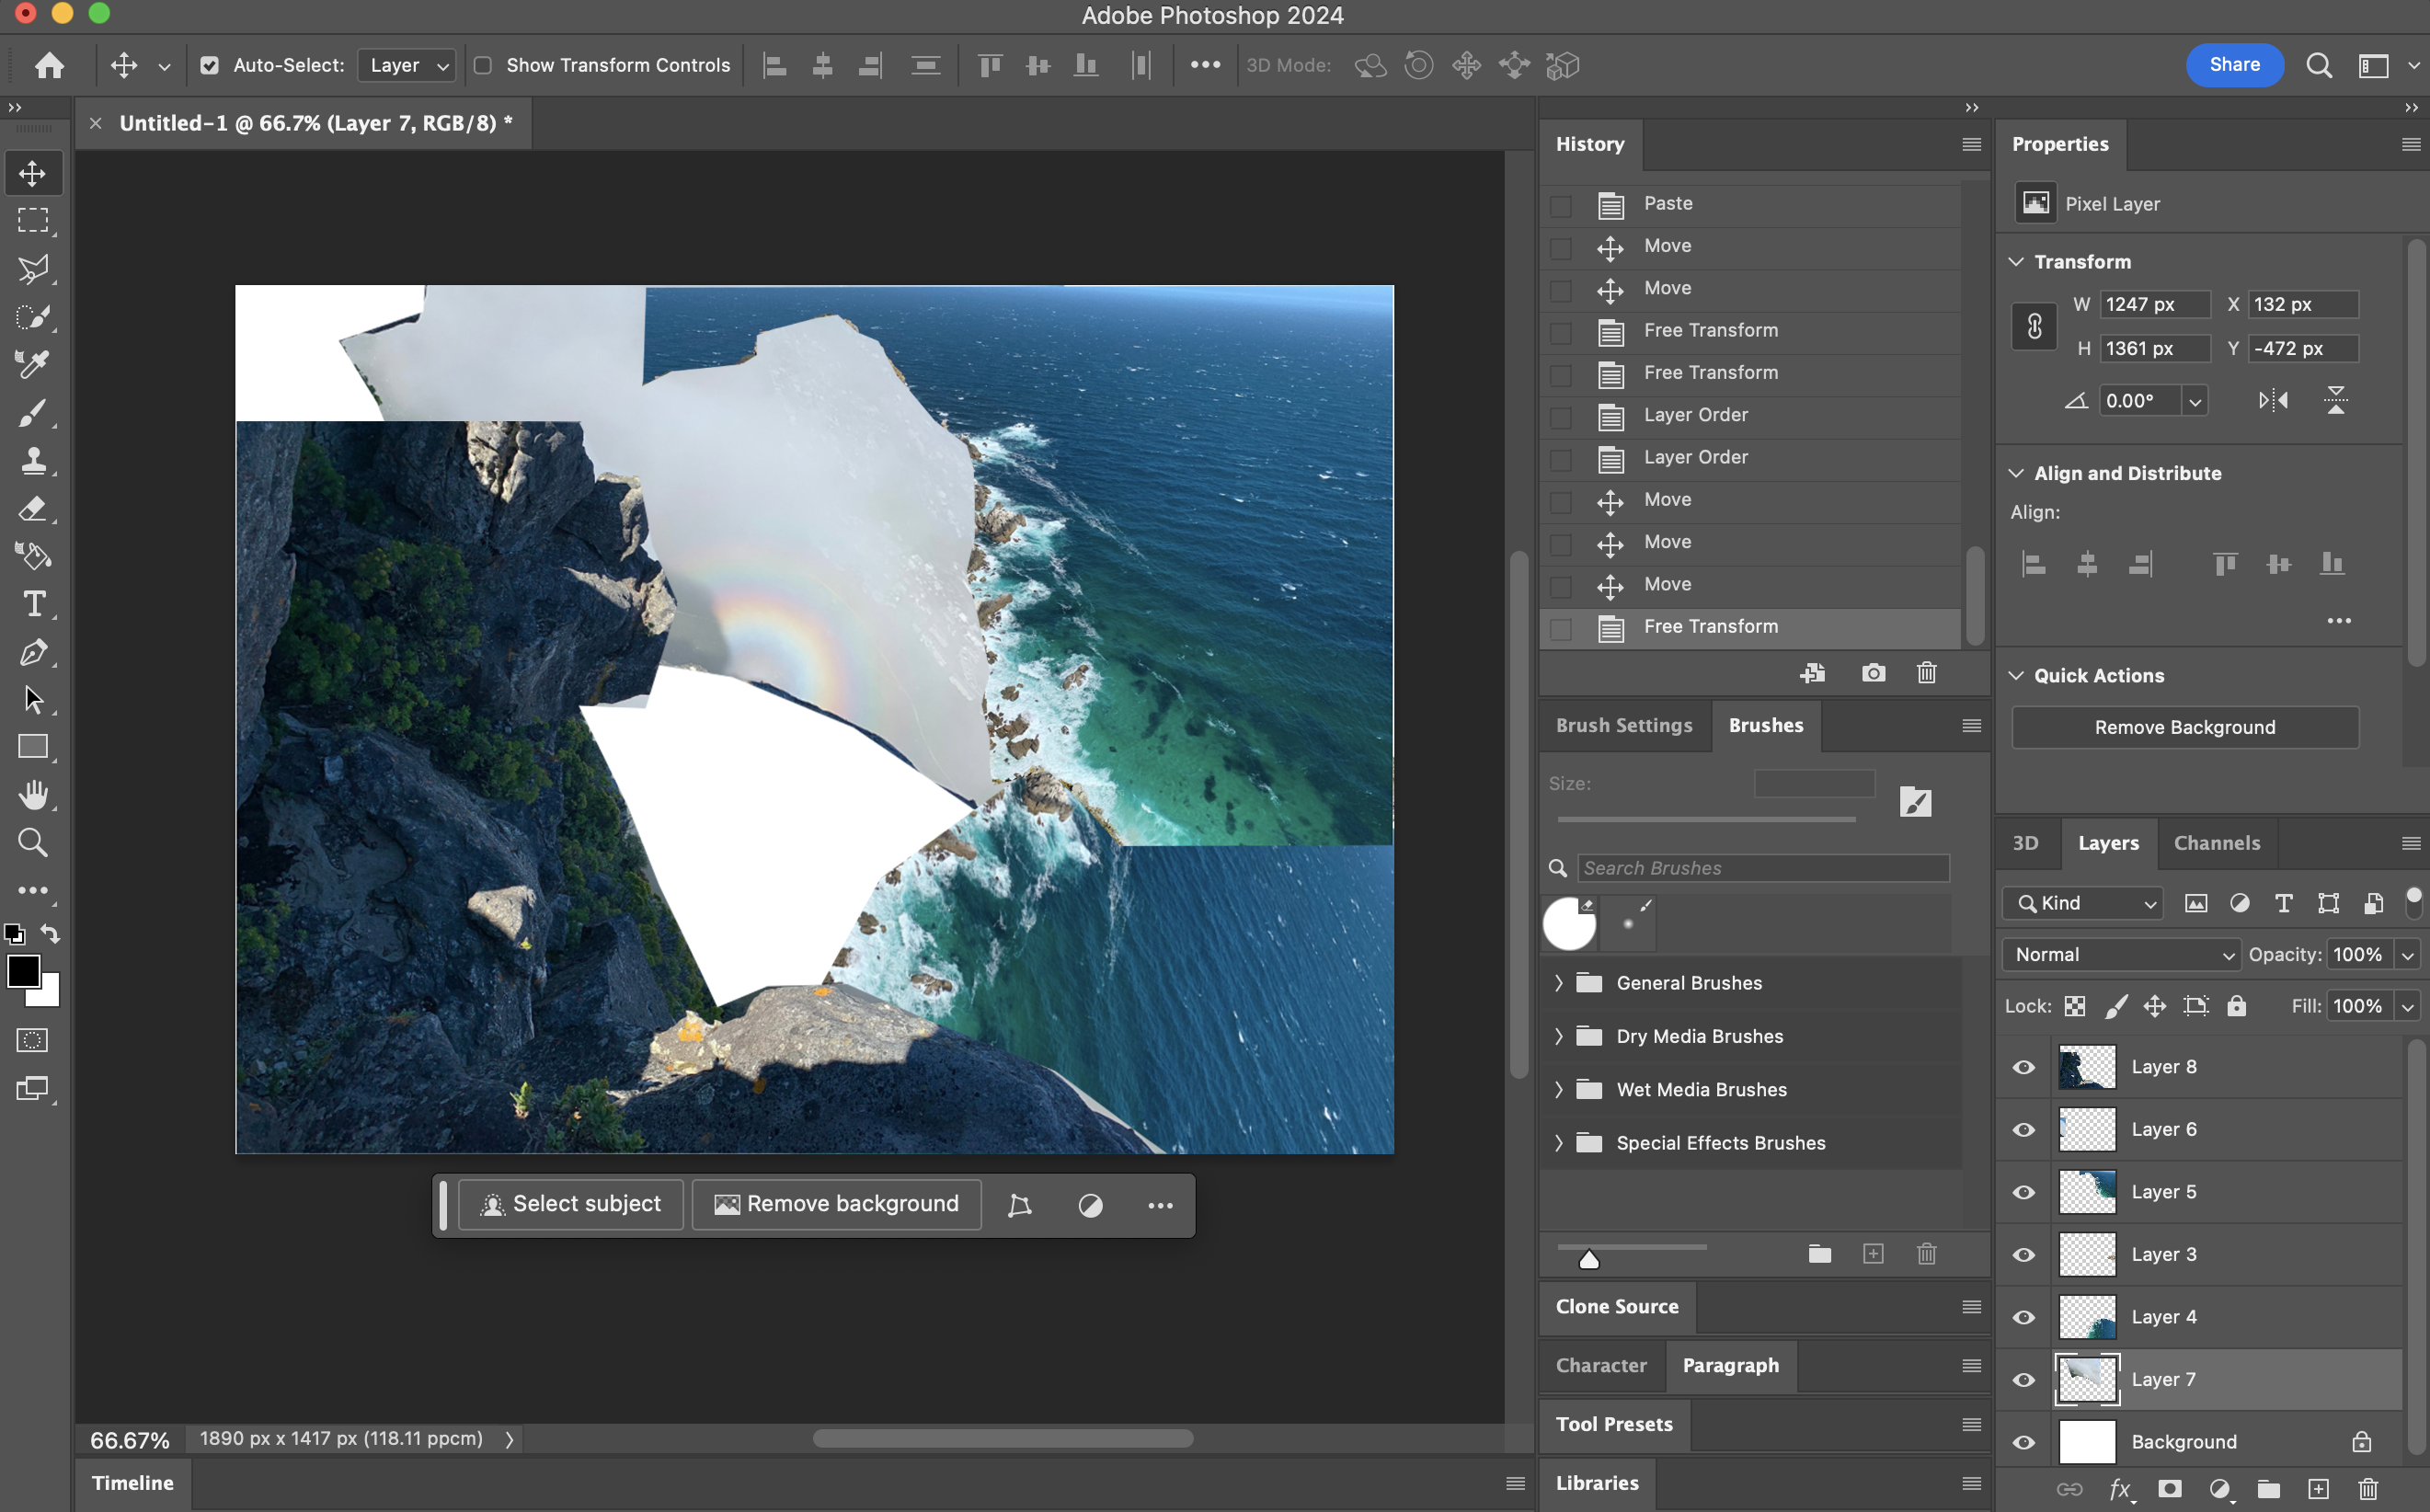Select the Eraser tool
The image size is (2430, 1512).
tap(33, 509)
